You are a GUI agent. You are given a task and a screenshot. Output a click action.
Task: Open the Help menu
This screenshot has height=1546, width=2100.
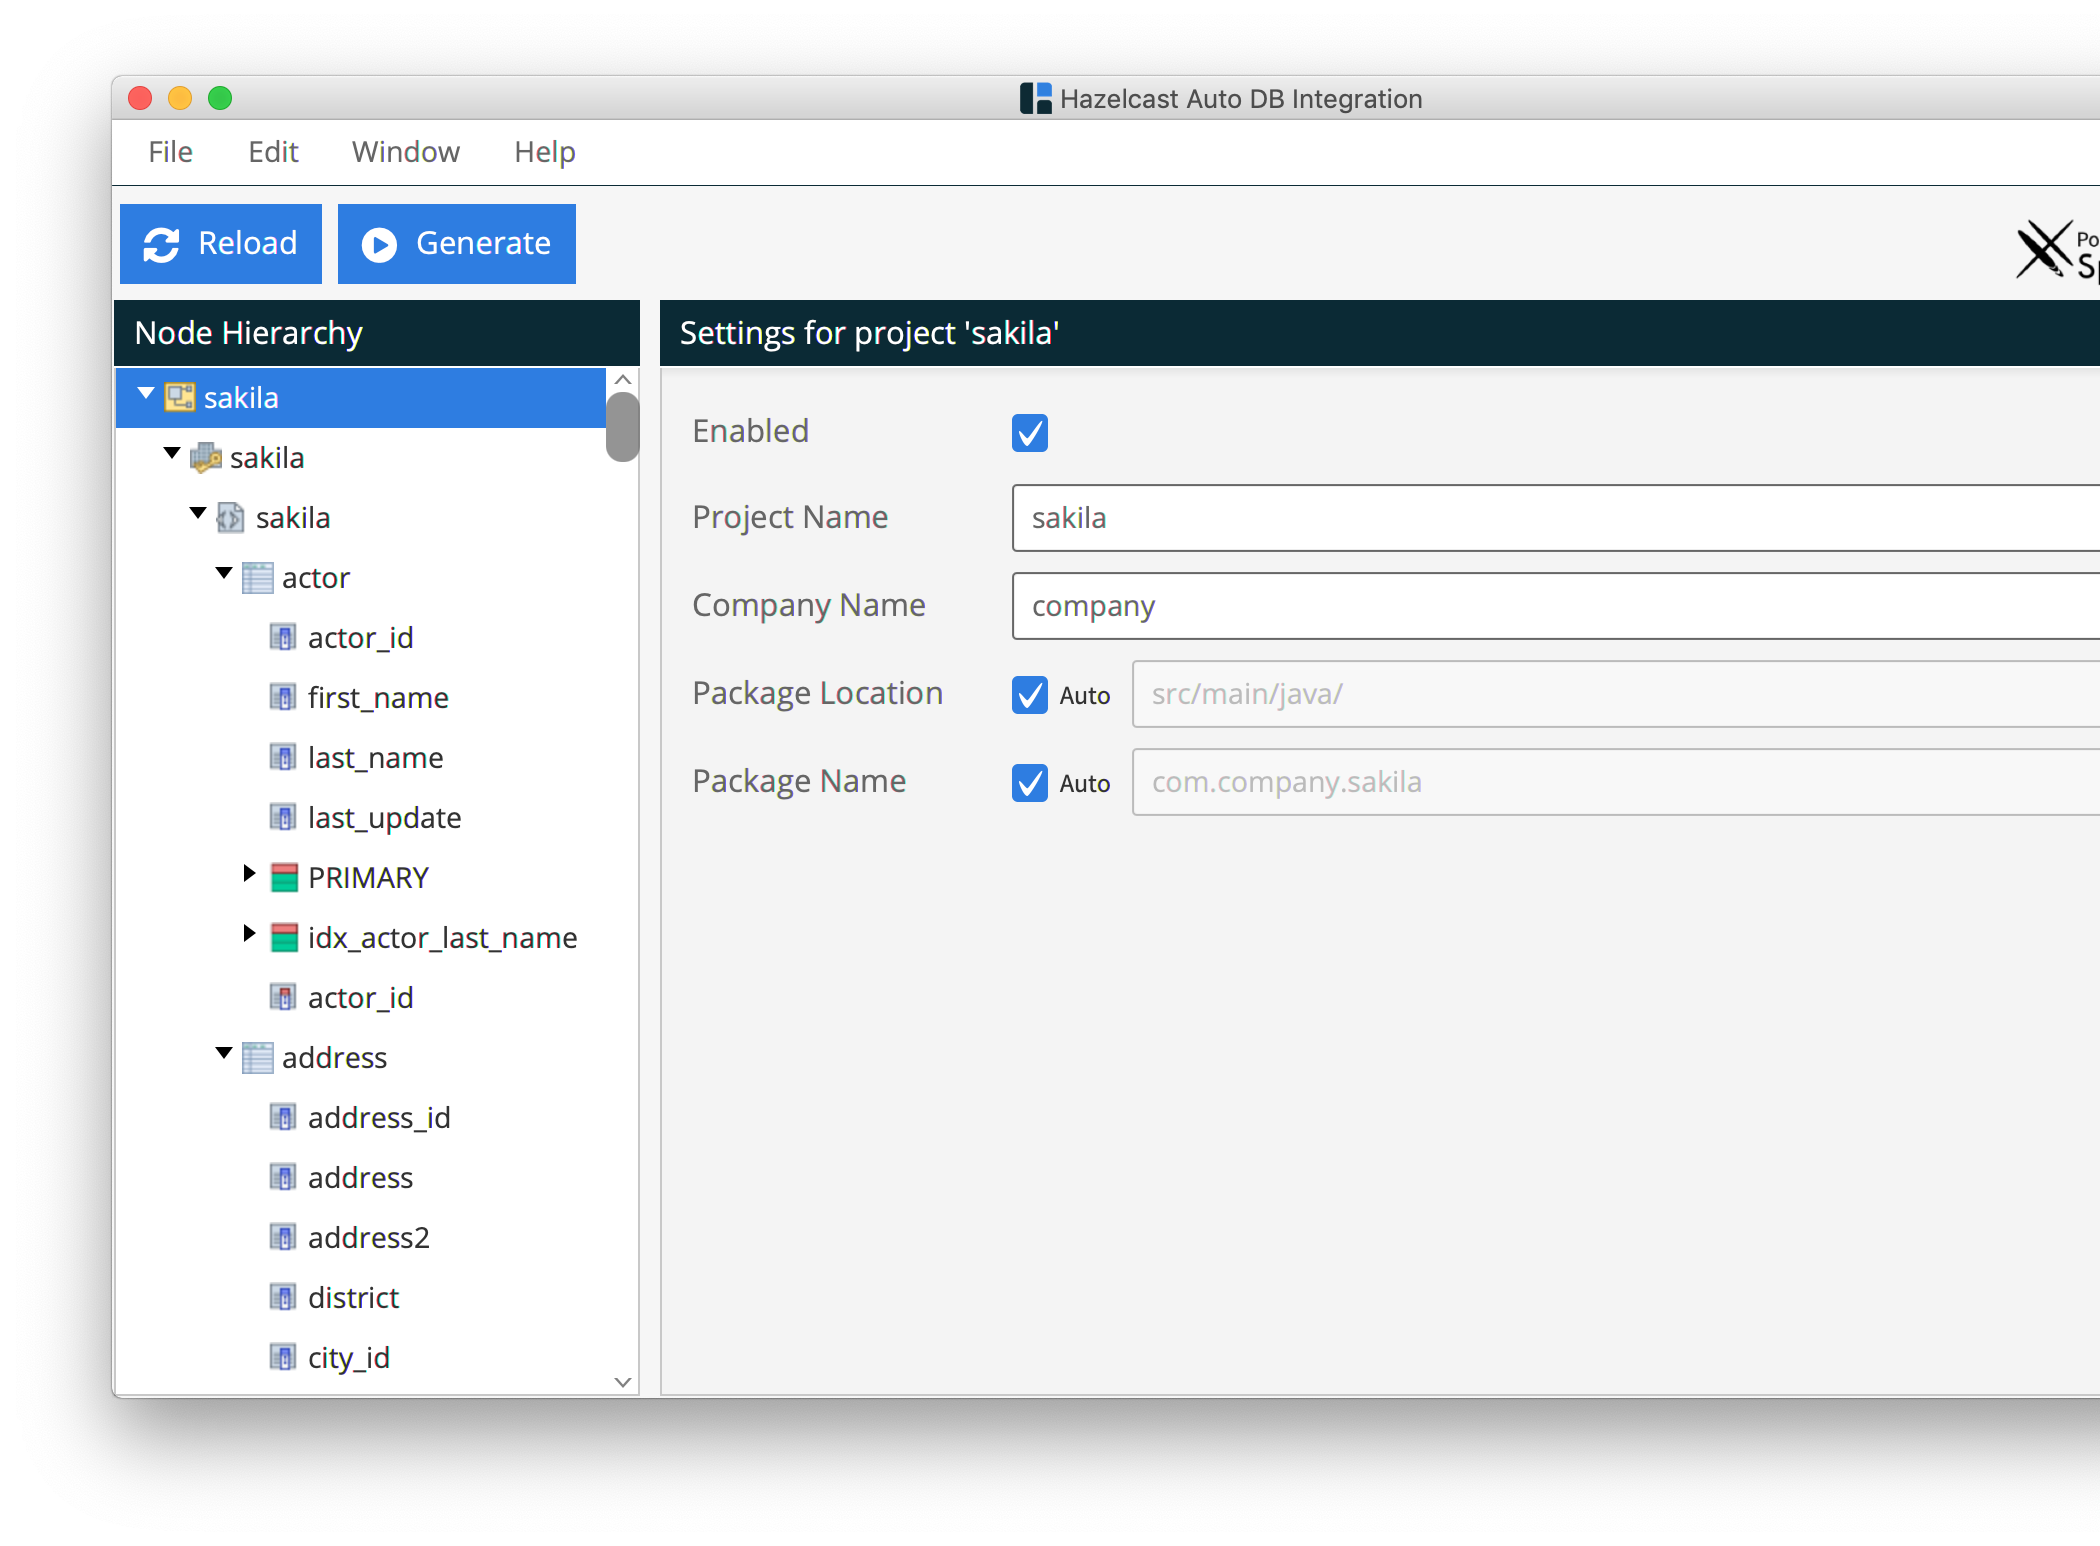545,152
